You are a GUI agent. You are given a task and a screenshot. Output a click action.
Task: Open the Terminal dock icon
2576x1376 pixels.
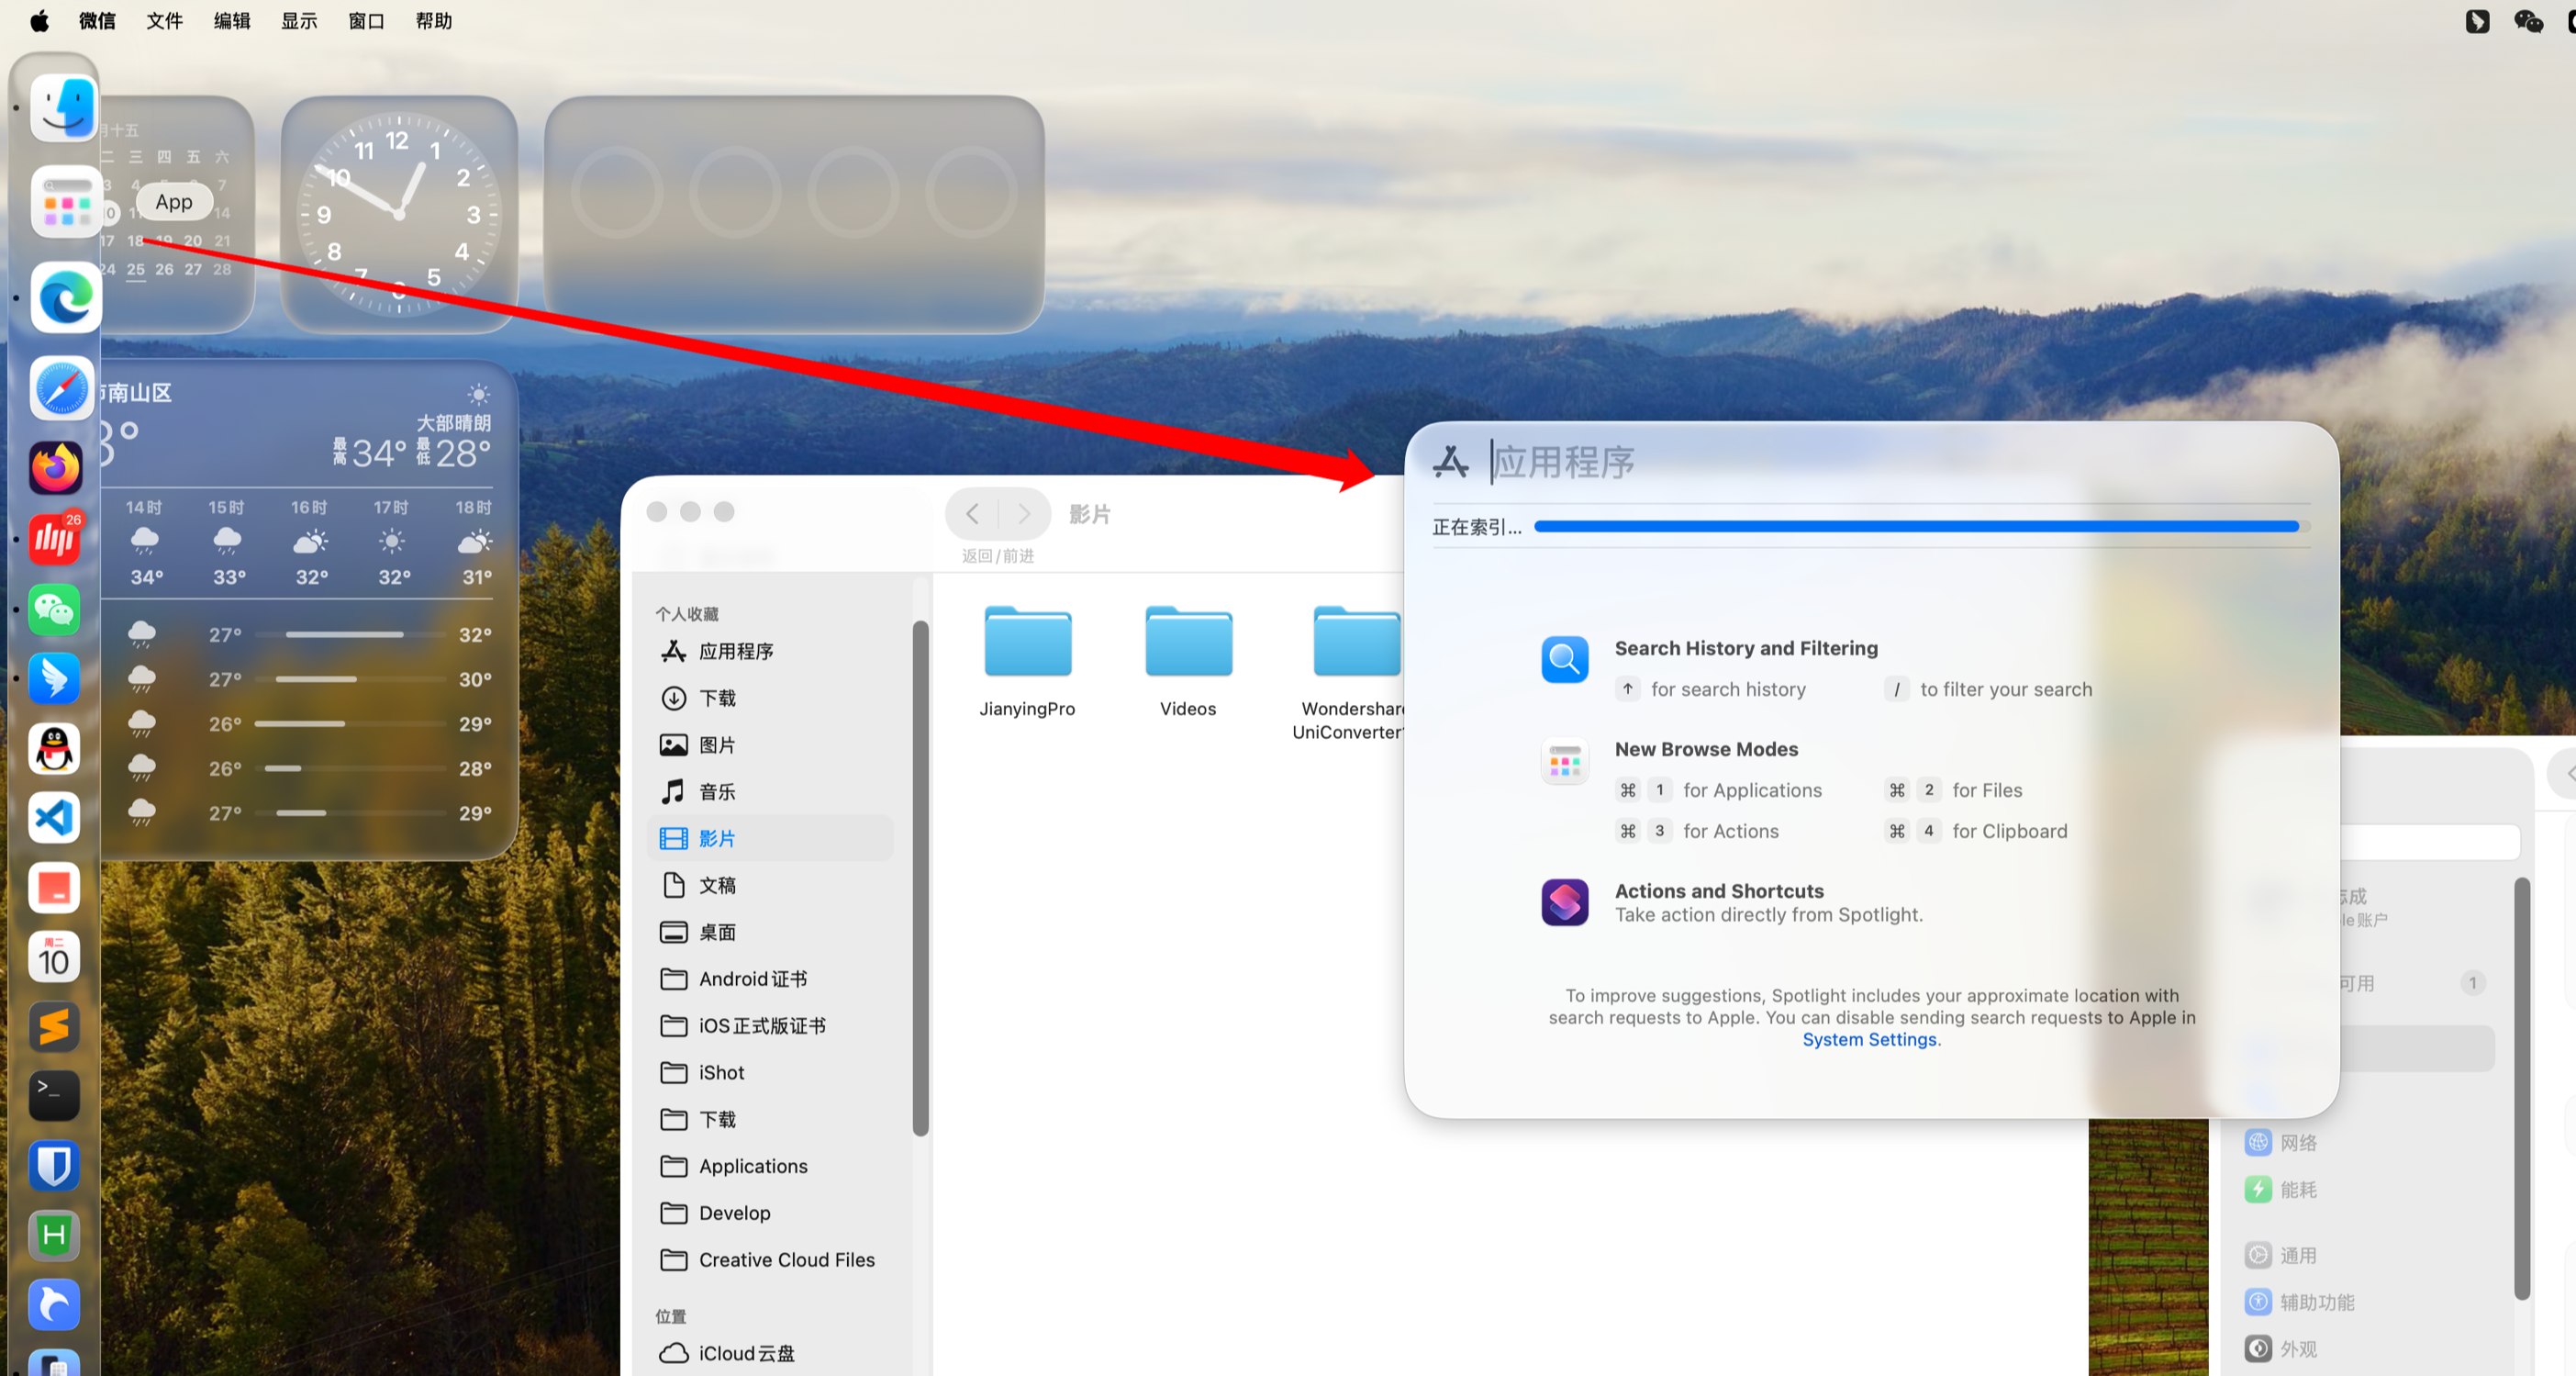[54, 1095]
